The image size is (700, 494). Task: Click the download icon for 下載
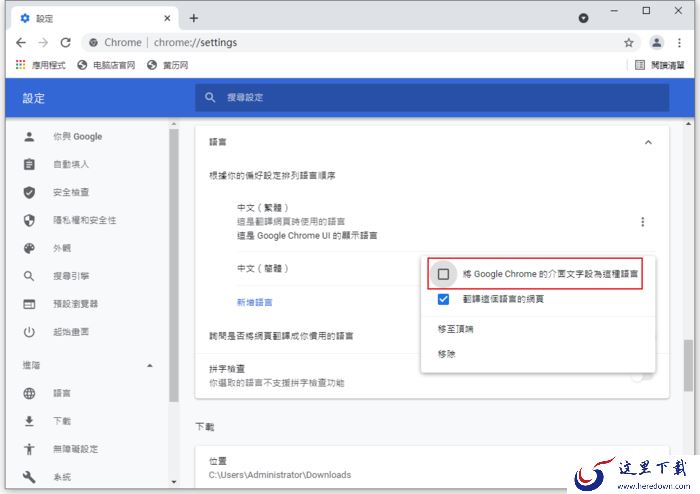pos(29,421)
